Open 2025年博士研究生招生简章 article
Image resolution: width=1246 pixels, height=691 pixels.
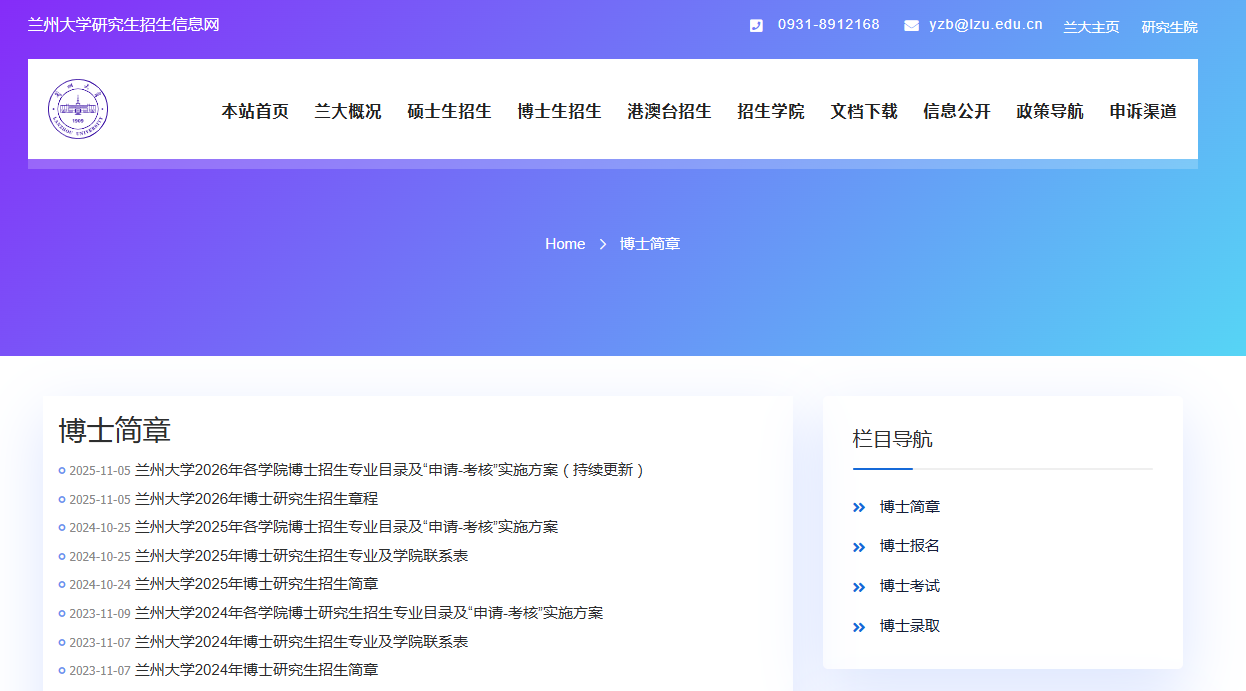coord(256,584)
